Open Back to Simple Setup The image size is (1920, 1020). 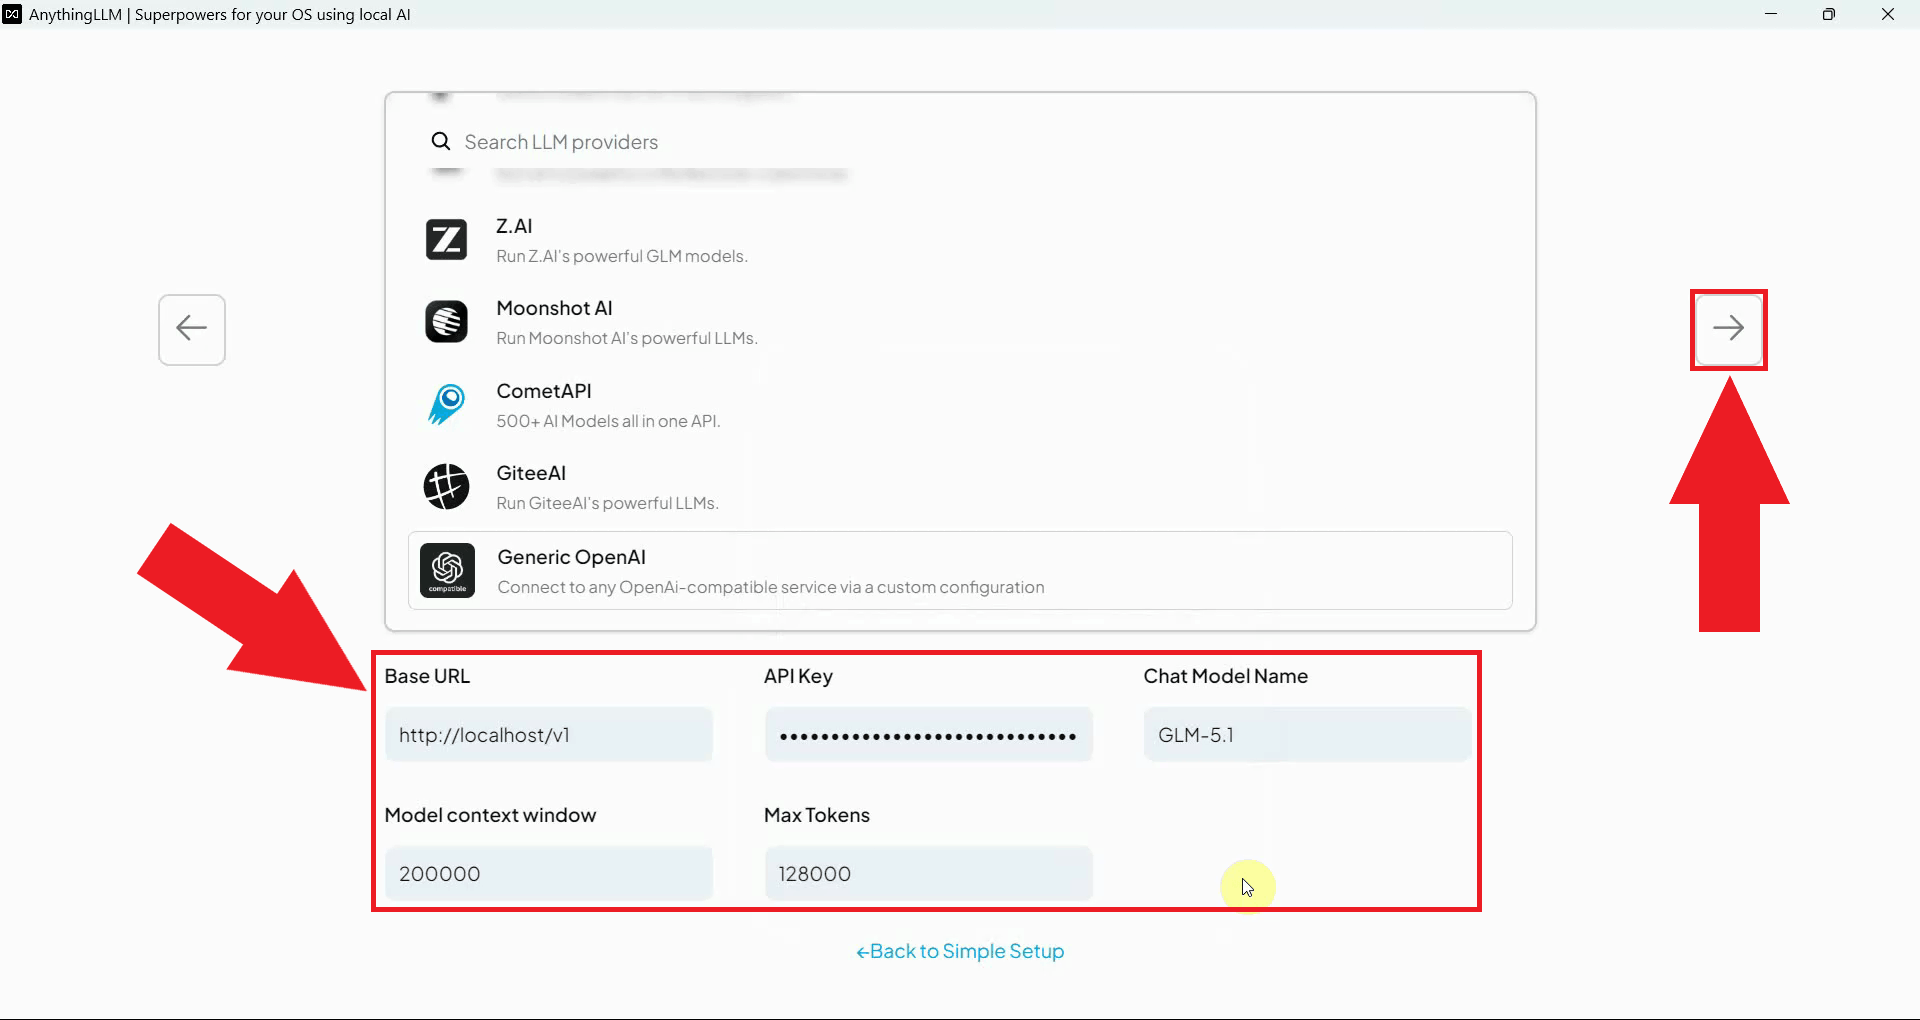(x=959, y=951)
